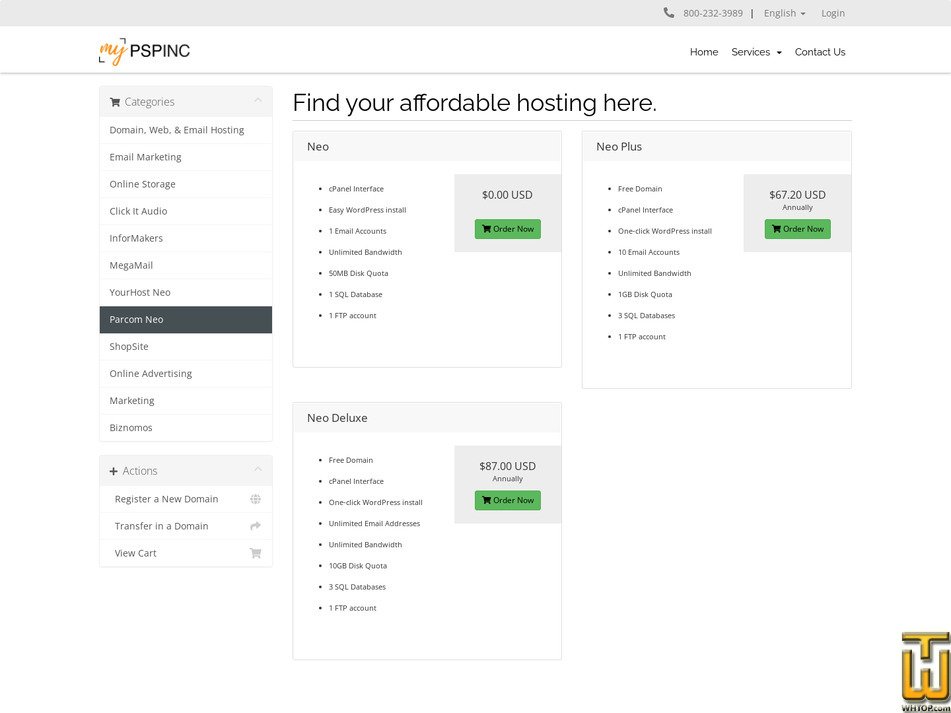Click Register a New Domain
The image size is (951, 713).
pyautogui.click(x=186, y=499)
